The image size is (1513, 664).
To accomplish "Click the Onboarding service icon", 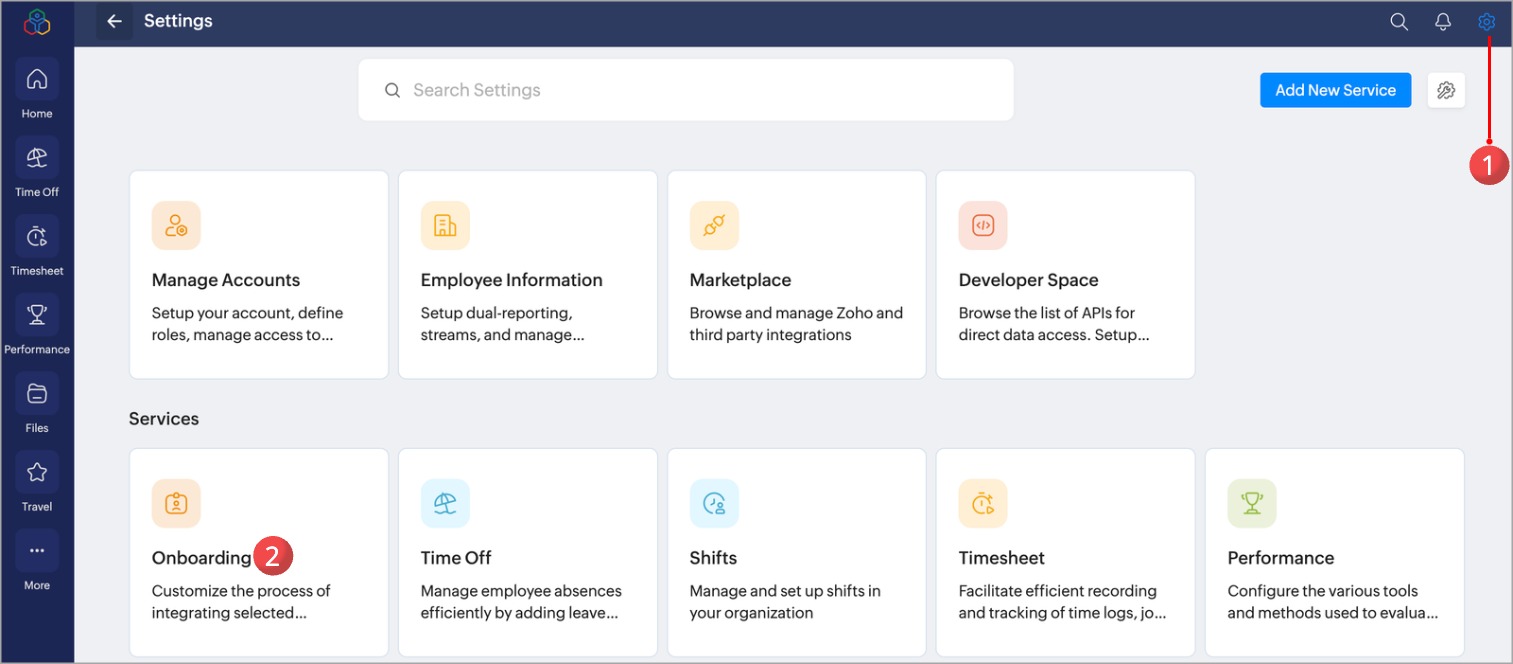I will 176,503.
